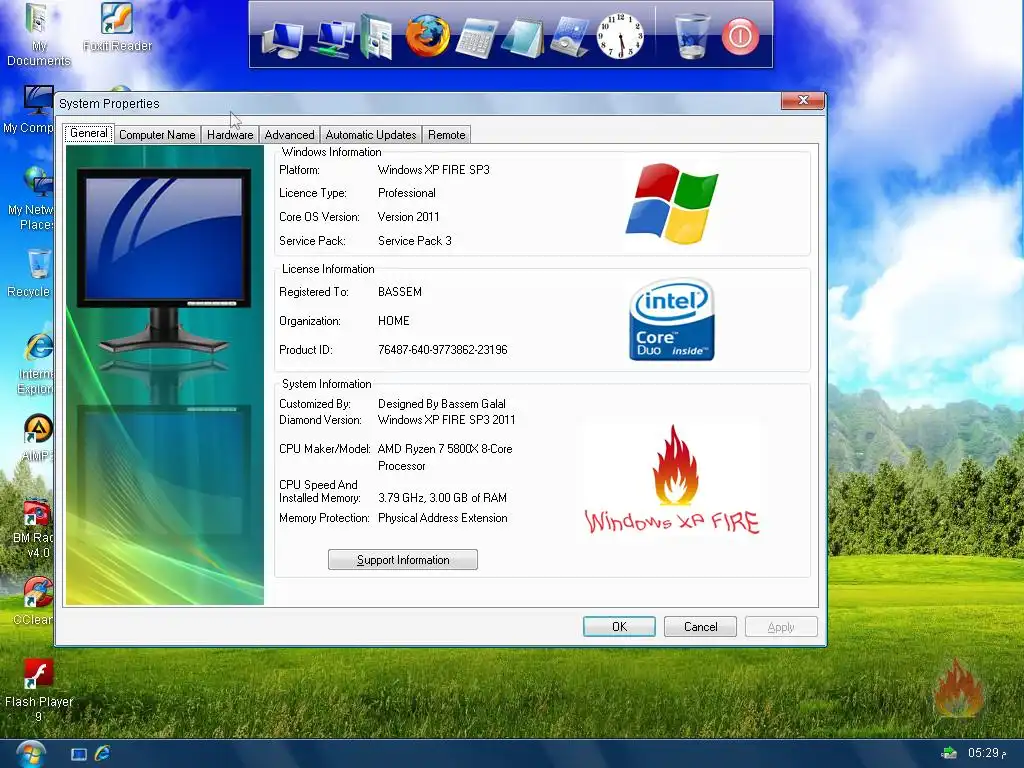Click the analog clock in the dock
Image resolution: width=1024 pixels, height=768 pixels.
pos(619,36)
